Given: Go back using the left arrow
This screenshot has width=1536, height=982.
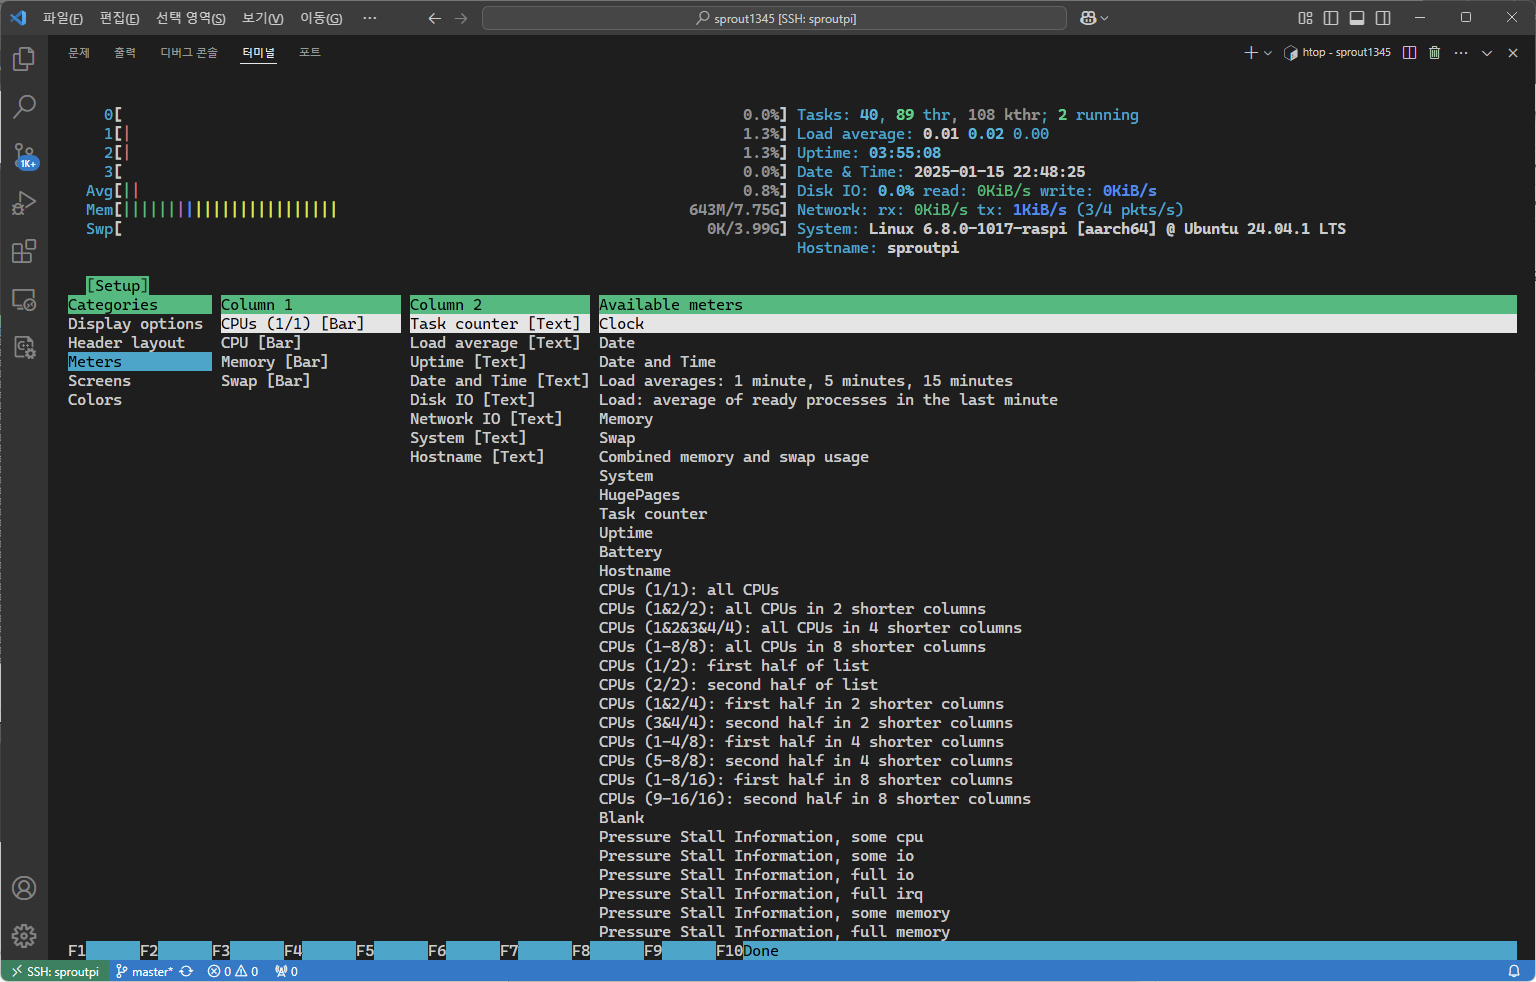Looking at the screenshot, I should pos(434,18).
